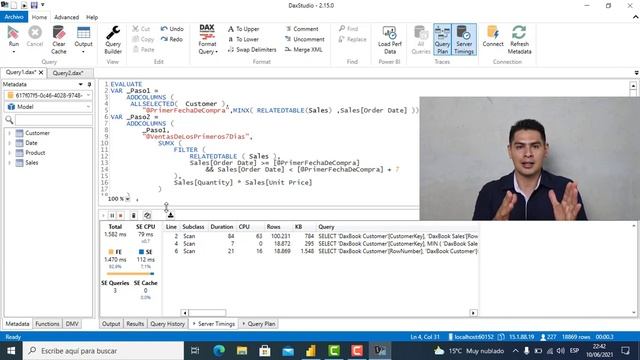
Task: Click the clear trace results icon
Action: 133,215
